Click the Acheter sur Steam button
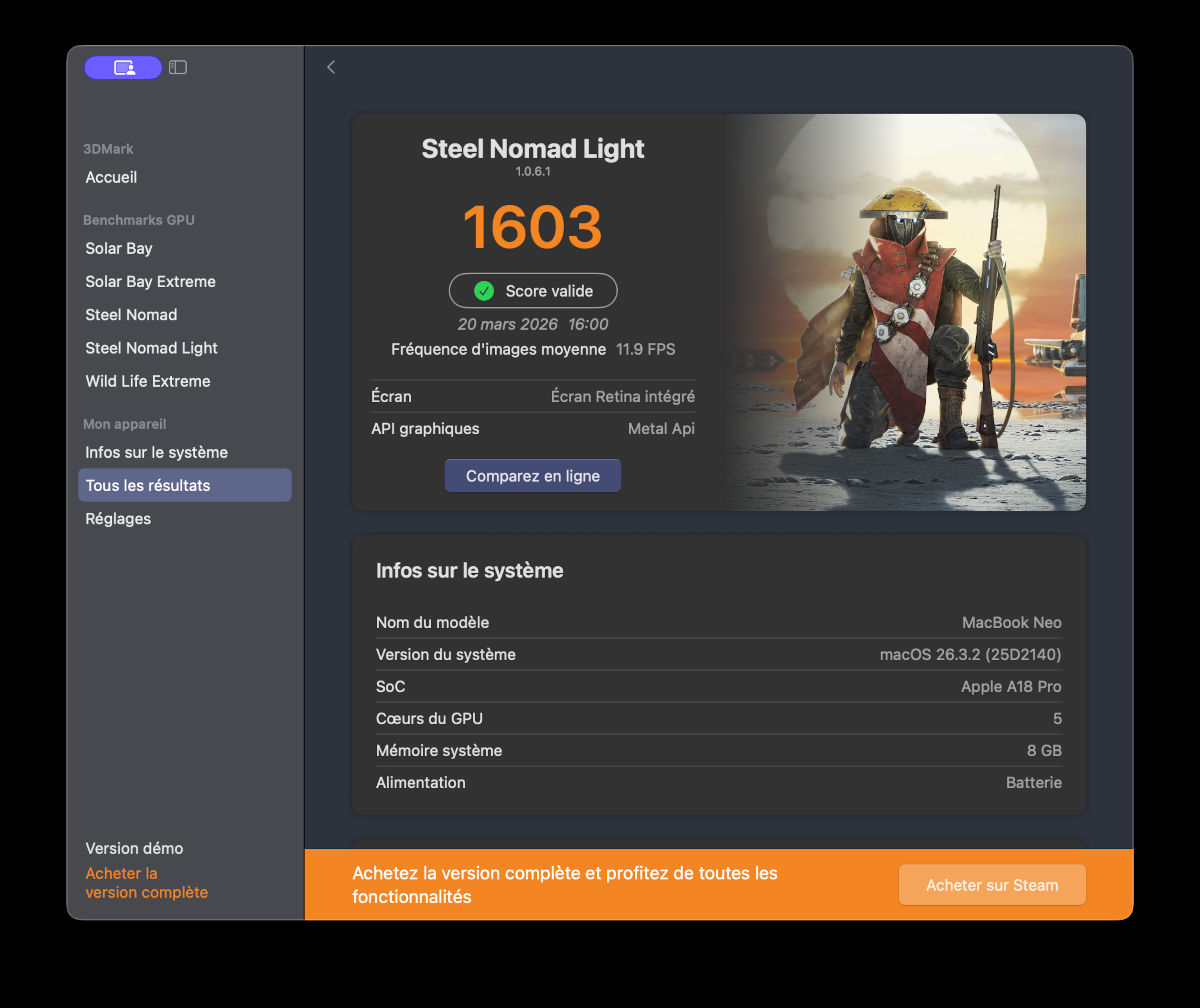1200x1008 pixels. [991, 885]
